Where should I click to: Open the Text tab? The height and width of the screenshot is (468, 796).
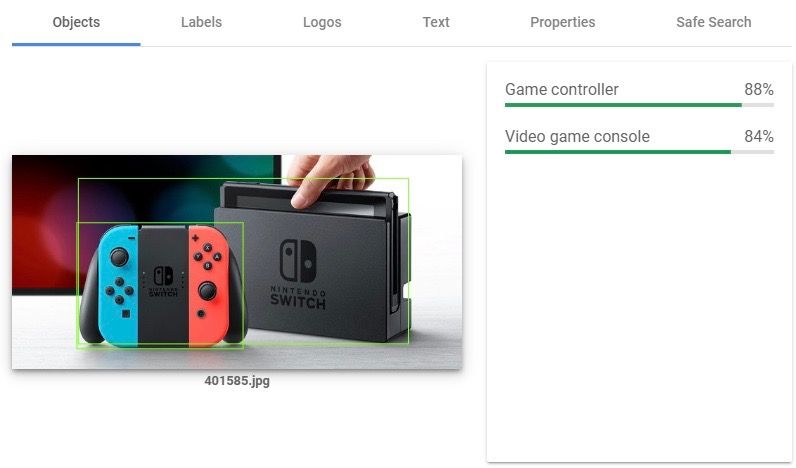coord(436,23)
